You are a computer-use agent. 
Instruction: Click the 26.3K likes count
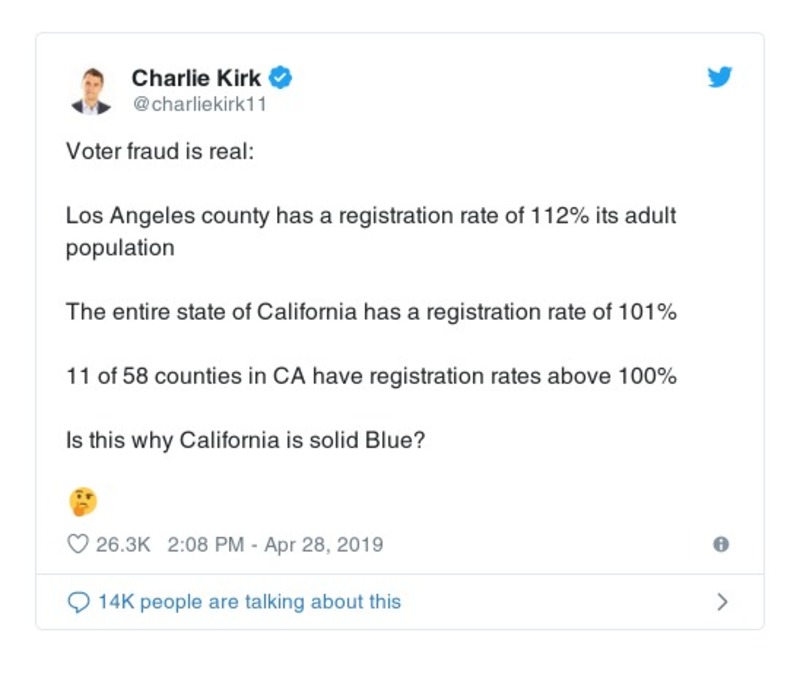(x=122, y=545)
